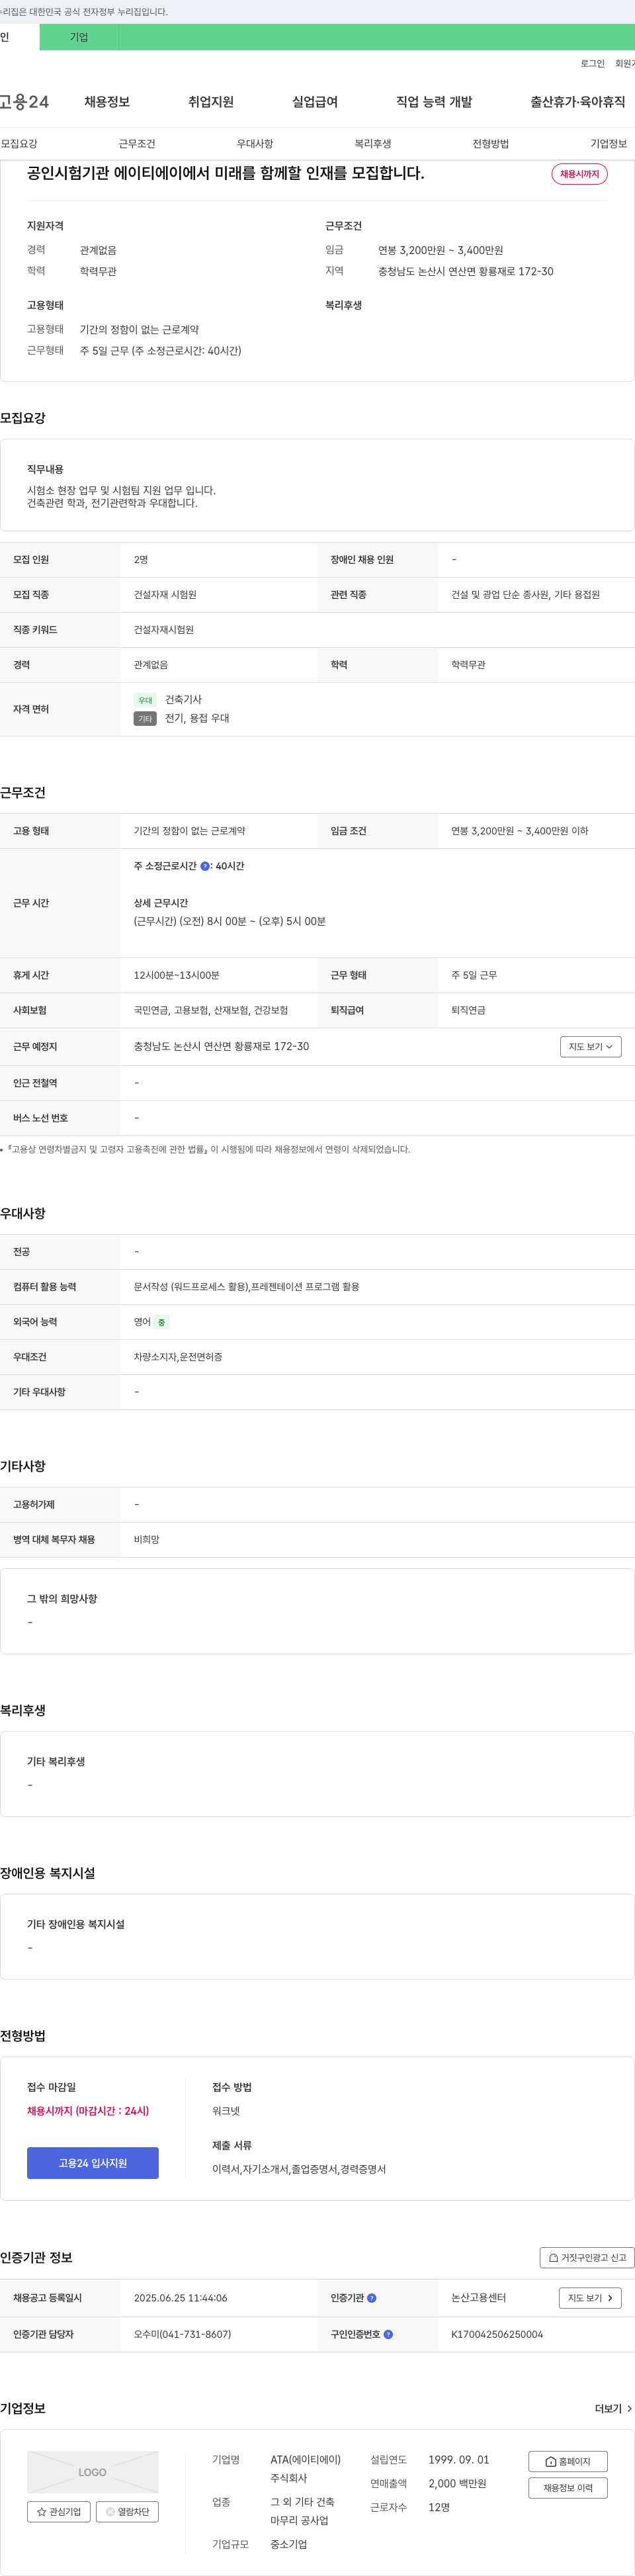Image resolution: width=635 pixels, height=2576 pixels.
Task: Click the siren icon on 거짓구인광고 신고
Action: click(x=553, y=2257)
